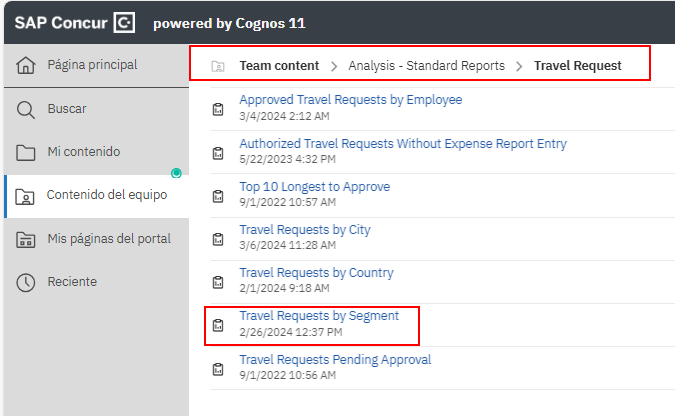Screen dimensions: 675x416
Task: Click the date 5/22/2023 4:32 PM
Action: click(287, 159)
